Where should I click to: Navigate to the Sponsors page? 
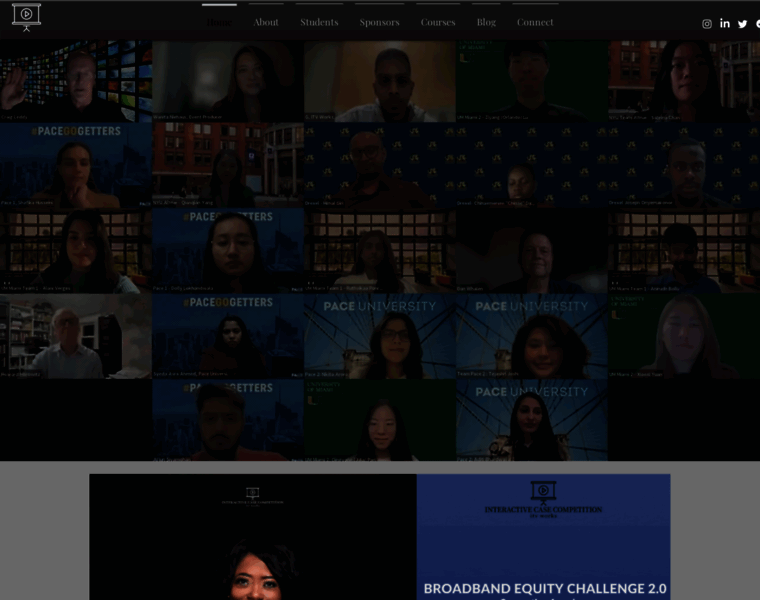(x=379, y=22)
